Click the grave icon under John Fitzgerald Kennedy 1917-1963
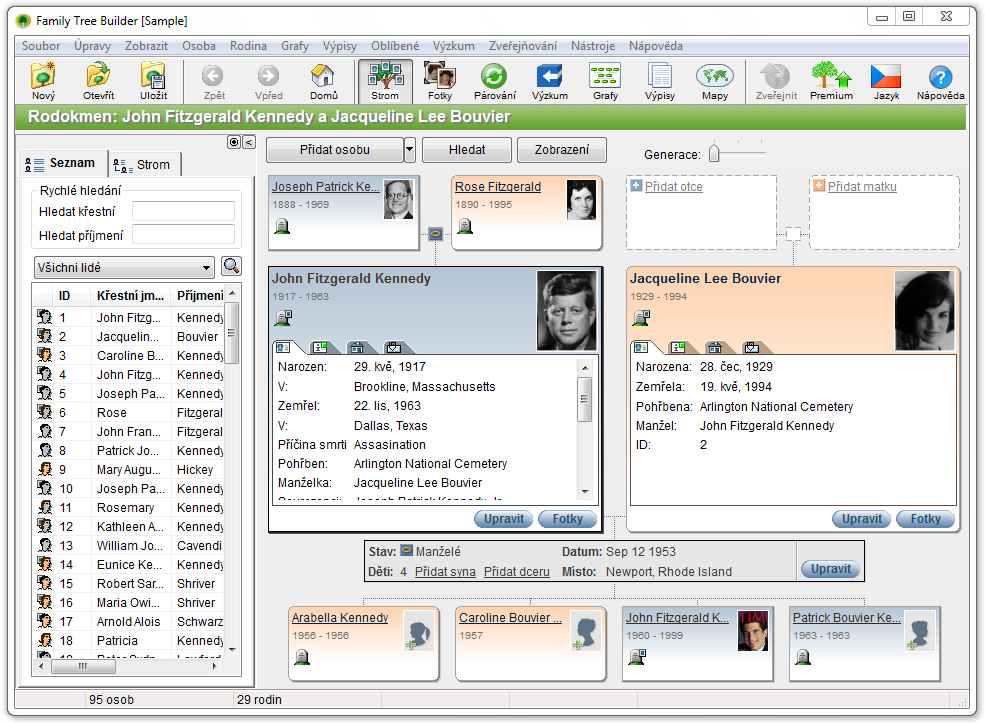Viewport: 985px width, 723px height. (x=283, y=318)
